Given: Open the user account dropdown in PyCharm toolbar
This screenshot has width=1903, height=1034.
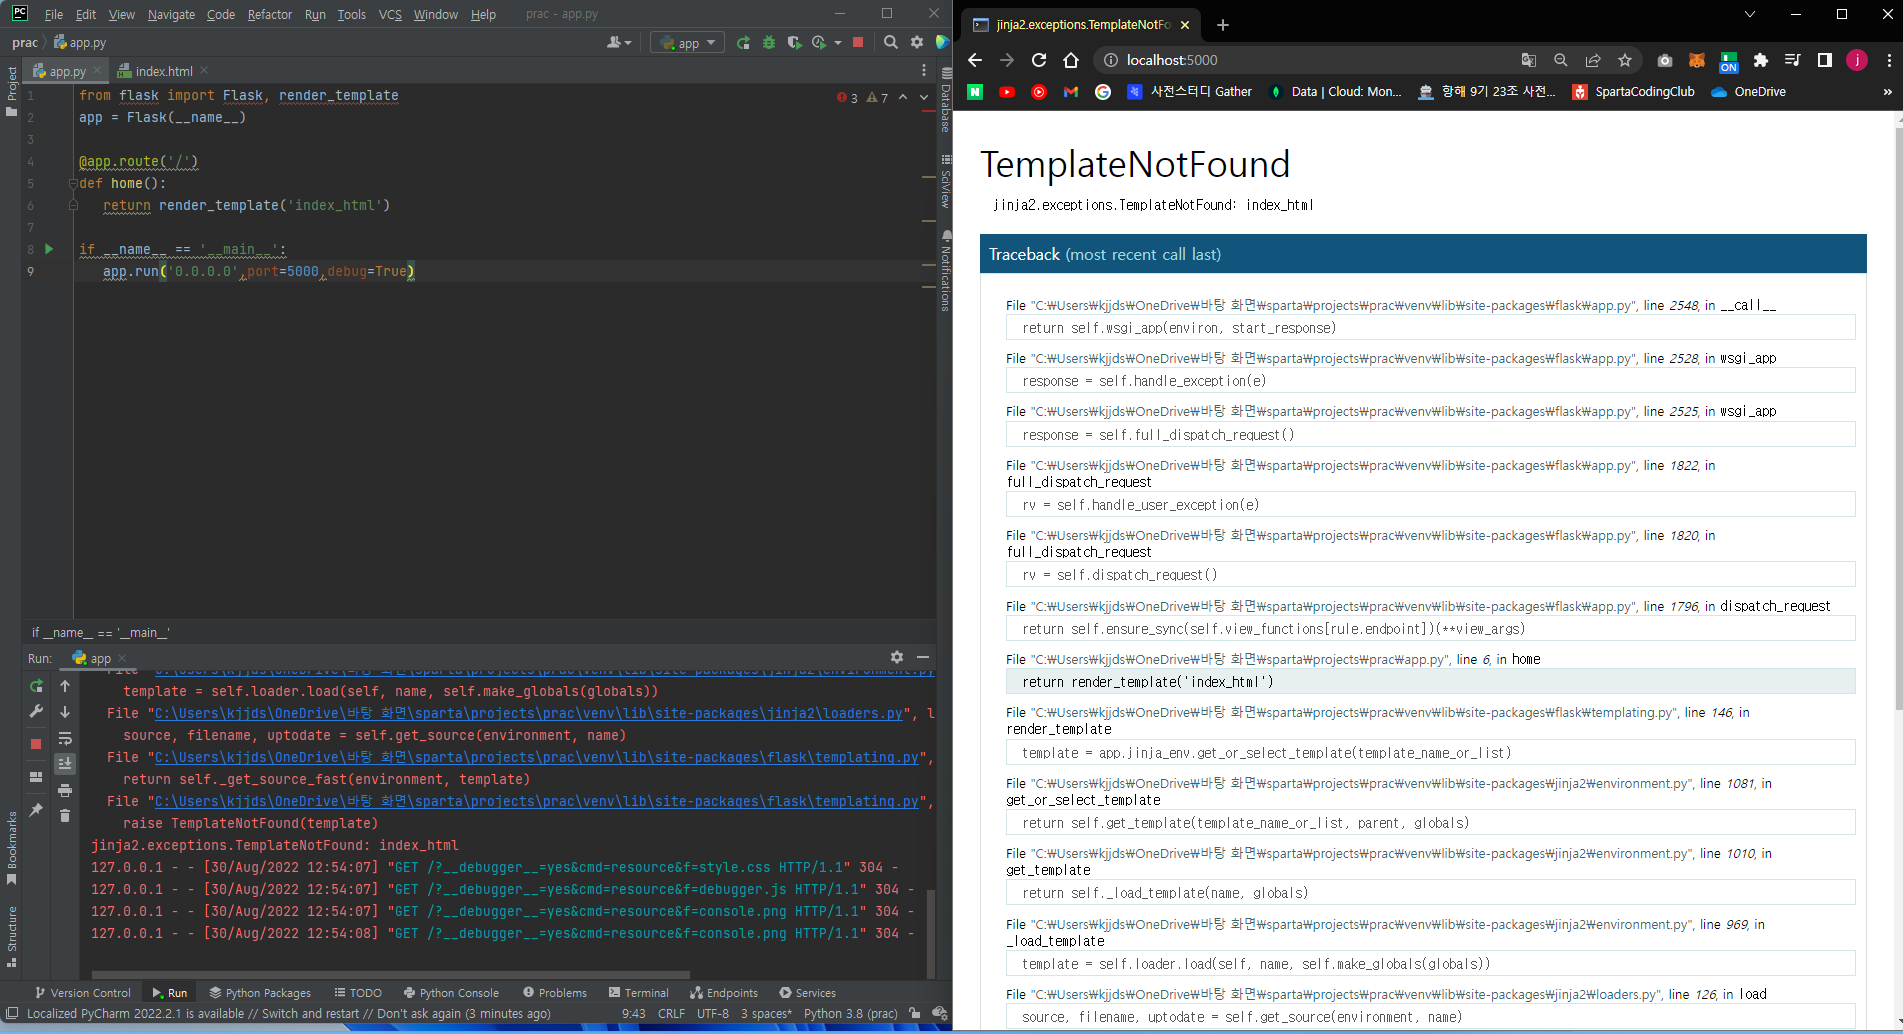Looking at the screenshot, I should (619, 43).
